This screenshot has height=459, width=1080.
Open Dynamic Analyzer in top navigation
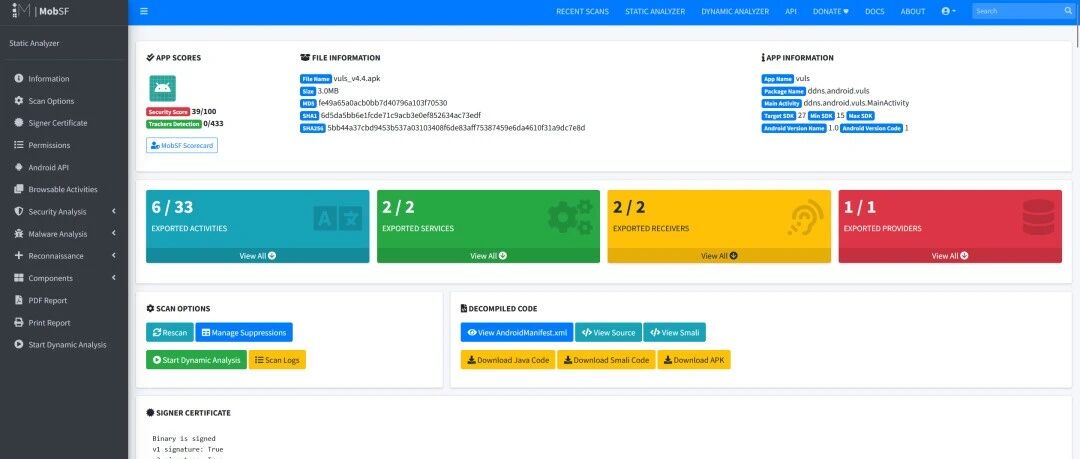735,12
